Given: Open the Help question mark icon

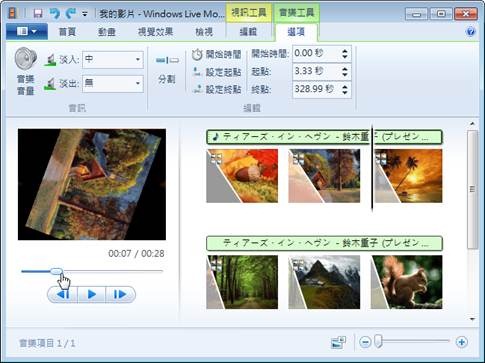Looking at the screenshot, I should [470, 32].
